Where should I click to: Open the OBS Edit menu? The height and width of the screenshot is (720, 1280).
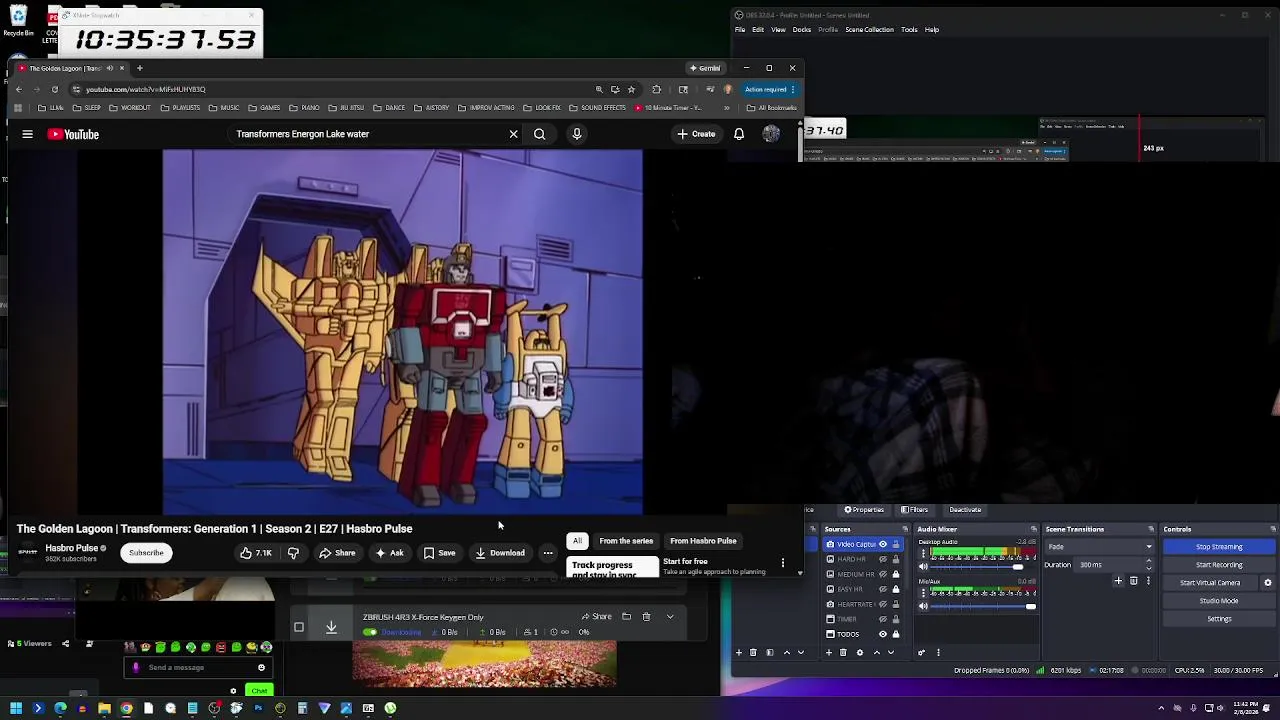758,29
